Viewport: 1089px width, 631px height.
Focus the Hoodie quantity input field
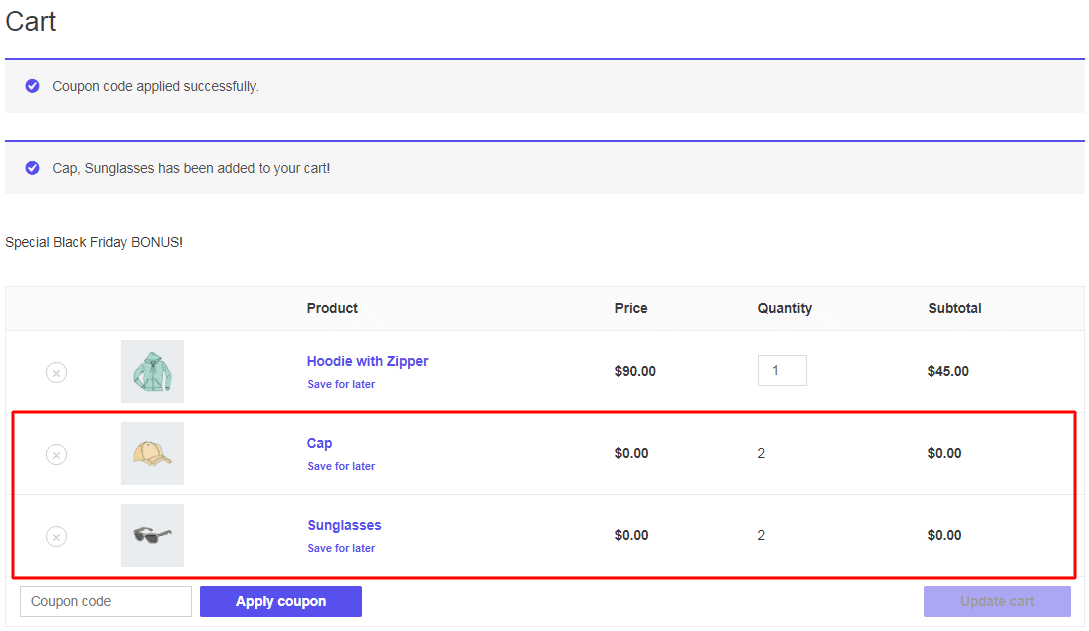pos(782,371)
